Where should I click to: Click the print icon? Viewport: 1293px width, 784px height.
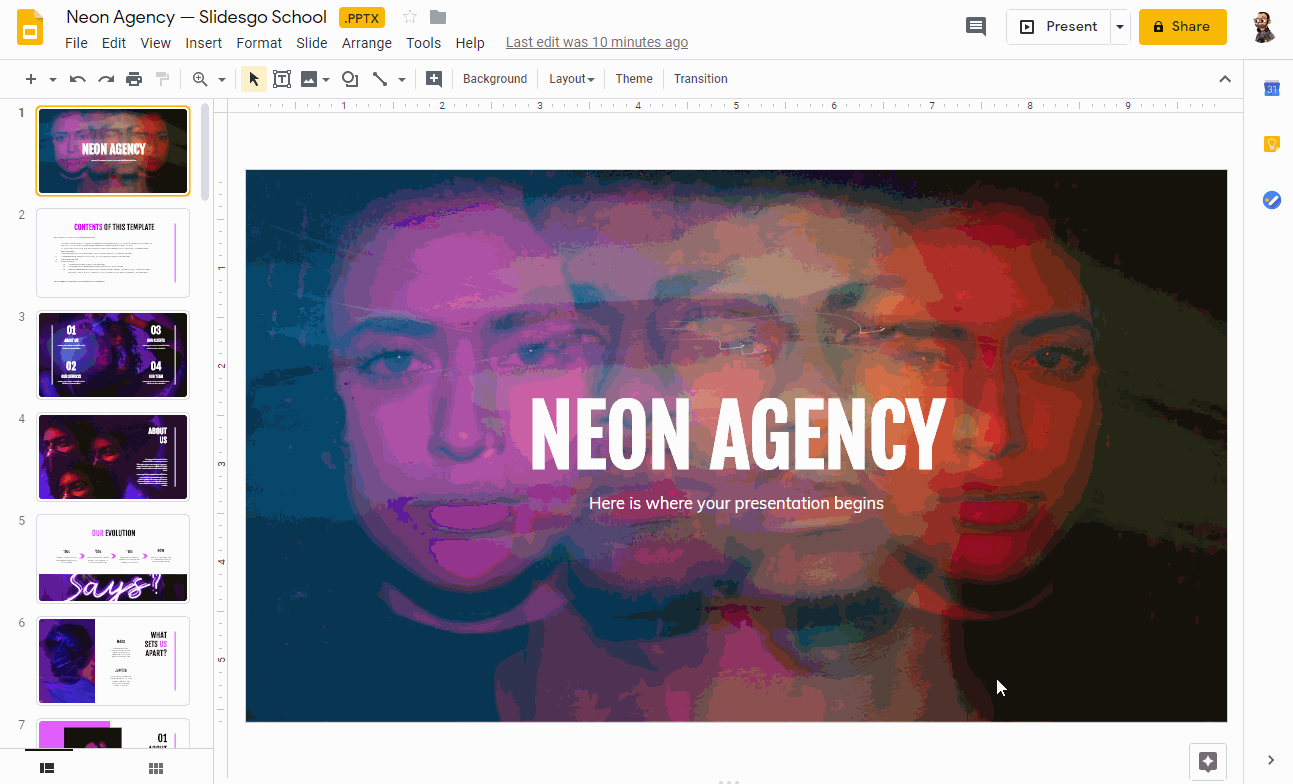(134, 79)
